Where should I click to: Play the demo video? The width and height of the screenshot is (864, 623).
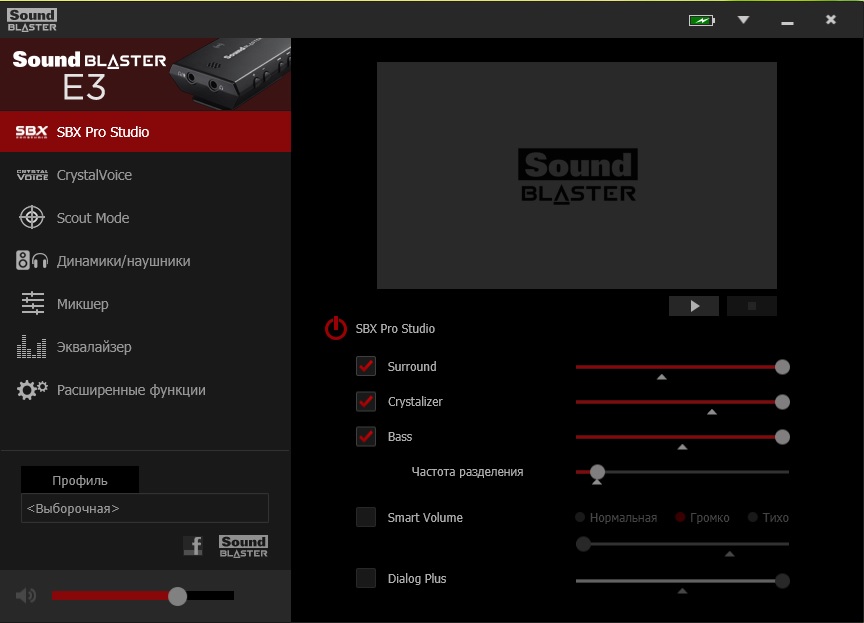(x=694, y=306)
